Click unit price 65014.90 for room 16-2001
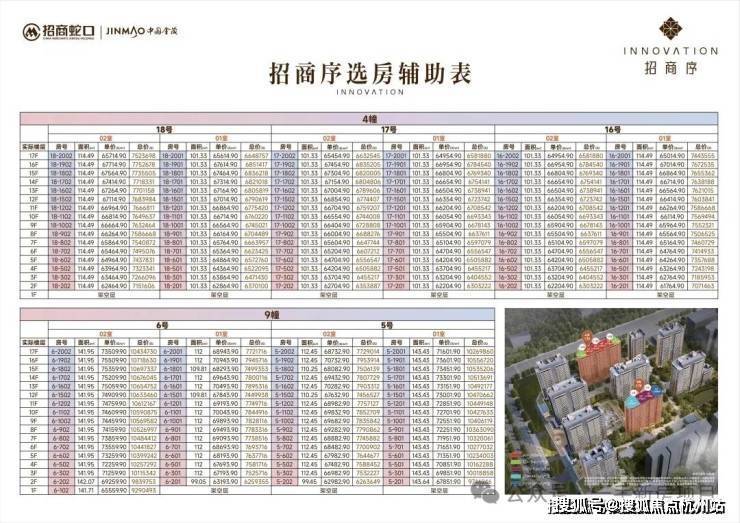The image size is (740, 523). (672, 155)
